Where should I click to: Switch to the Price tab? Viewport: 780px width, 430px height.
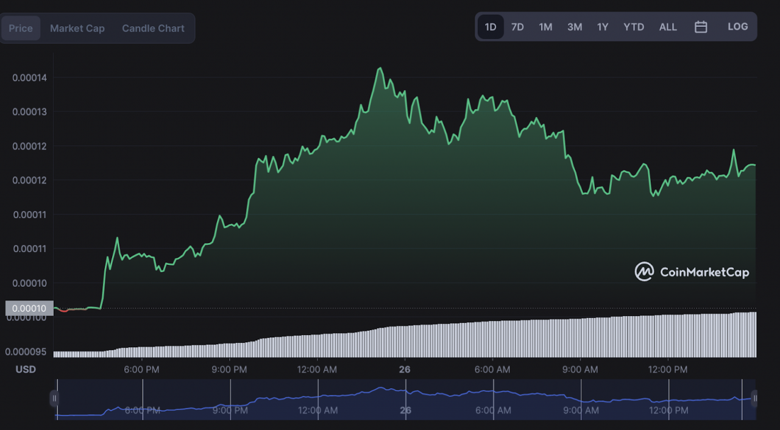click(21, 28)
